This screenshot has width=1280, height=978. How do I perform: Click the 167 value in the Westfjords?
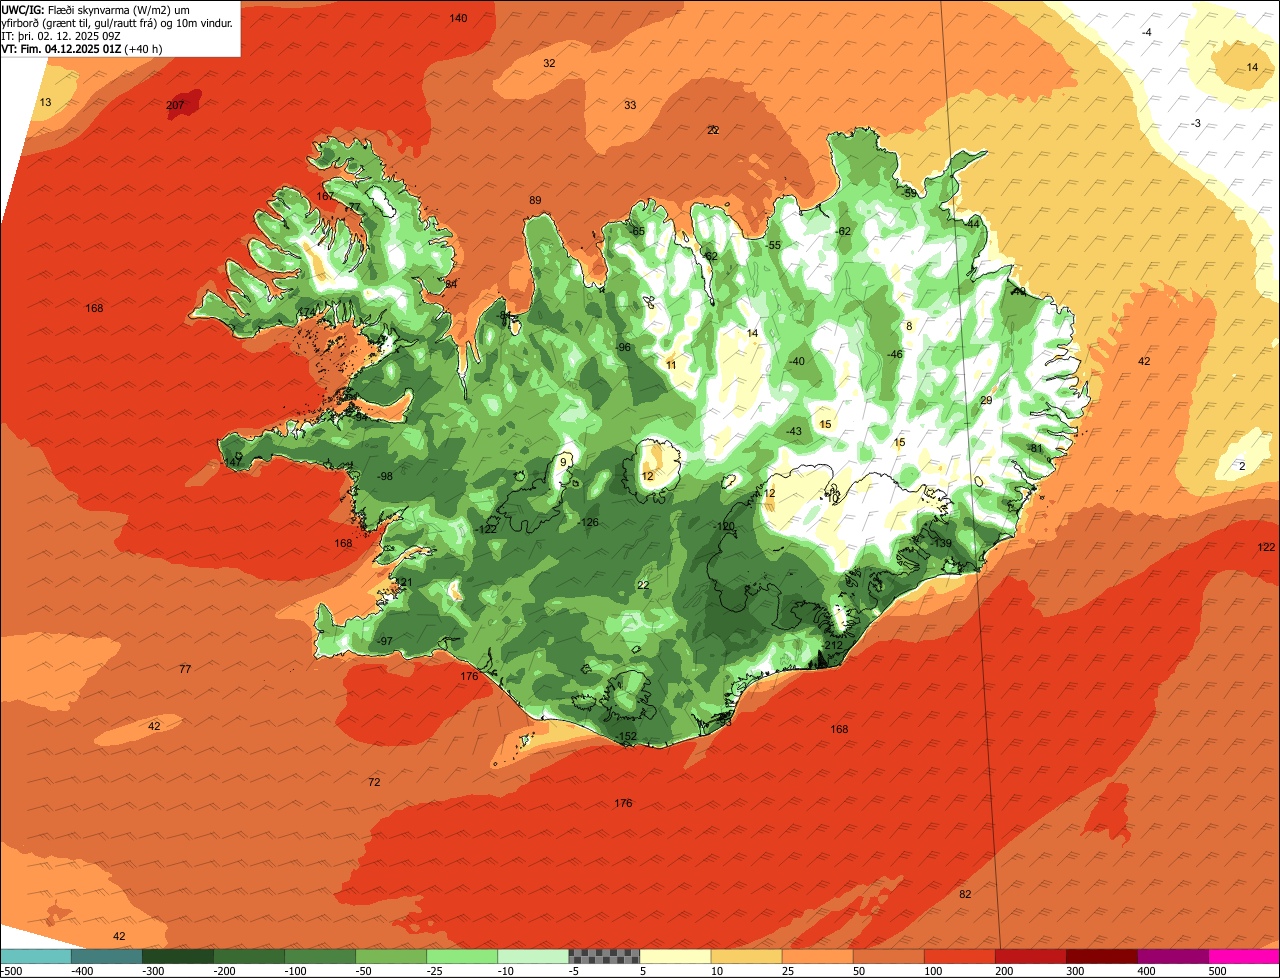point(325,196)
